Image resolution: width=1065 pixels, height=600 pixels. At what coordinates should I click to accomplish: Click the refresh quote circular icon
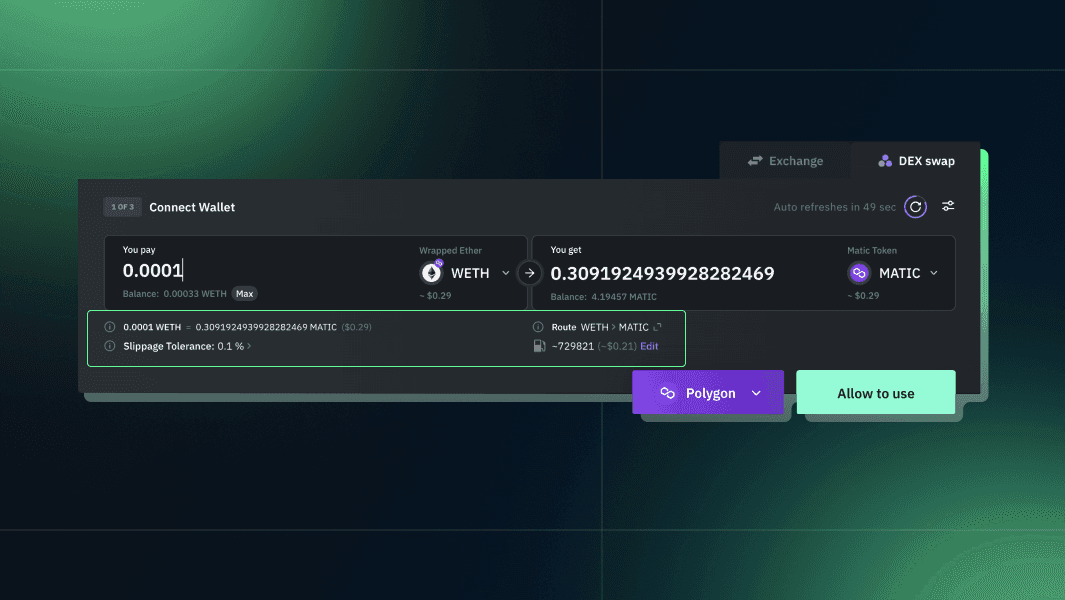[x=915, y=207]
